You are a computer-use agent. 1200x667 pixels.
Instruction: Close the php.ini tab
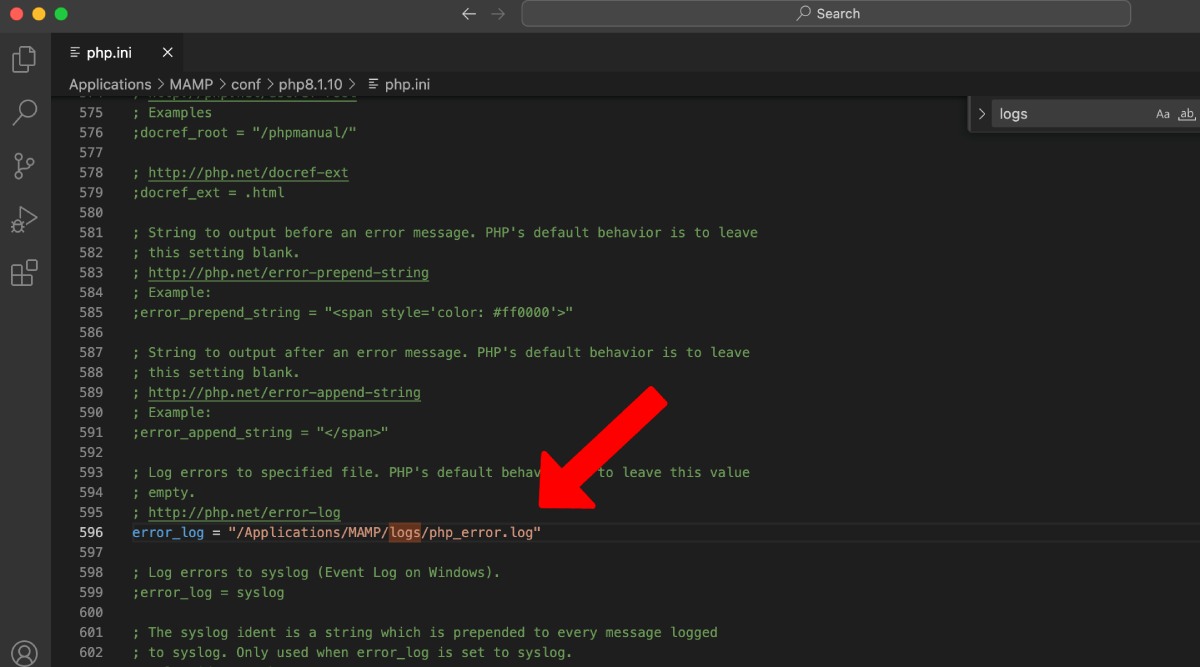coord(167,52)
